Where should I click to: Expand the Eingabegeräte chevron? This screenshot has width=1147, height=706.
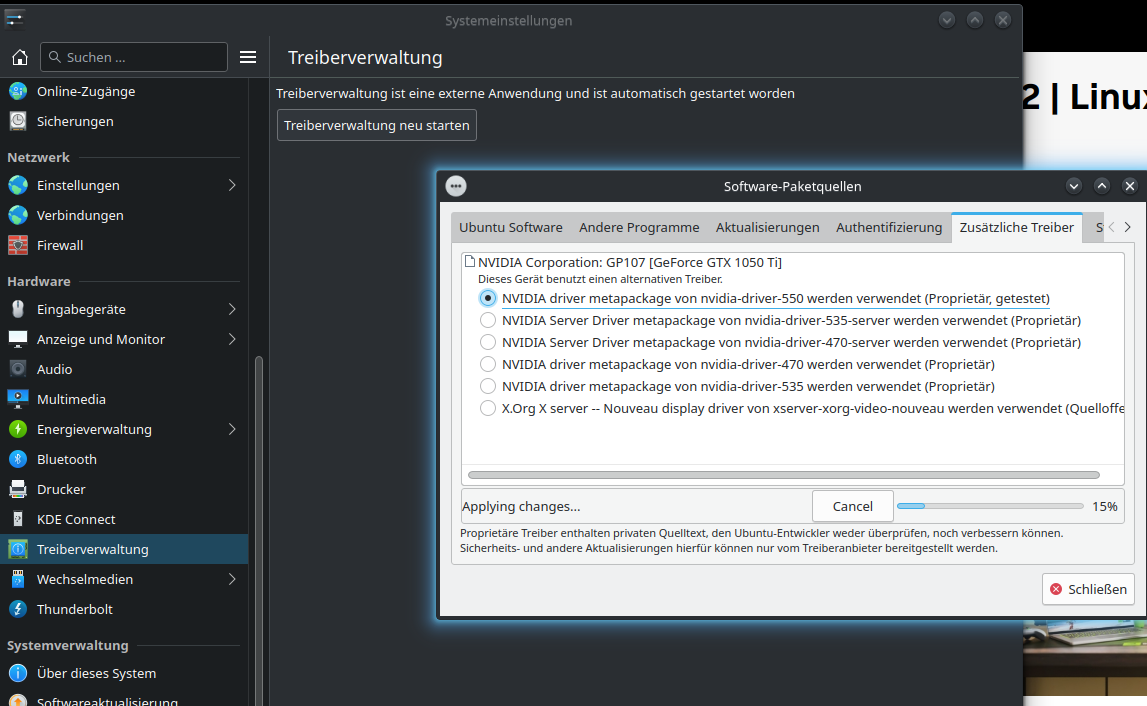click(232, 309)
